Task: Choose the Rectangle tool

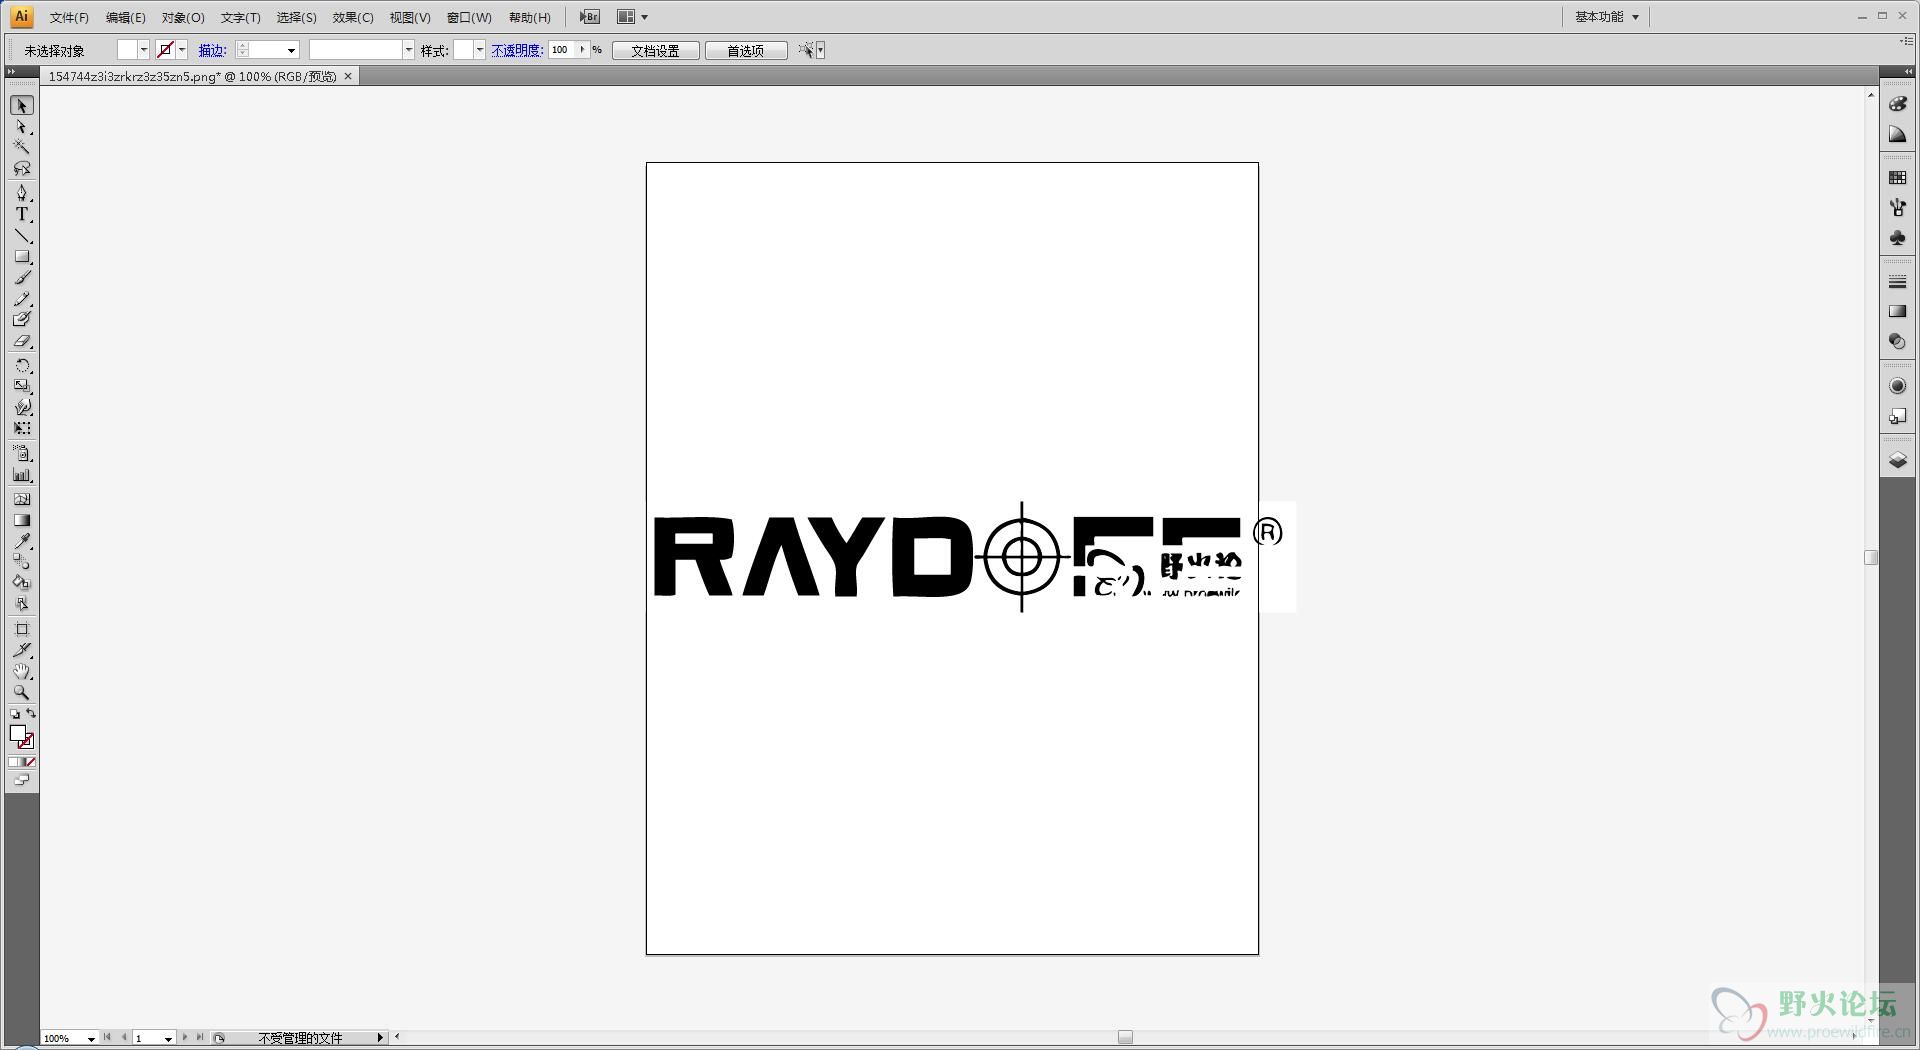Action: point(22,257)
